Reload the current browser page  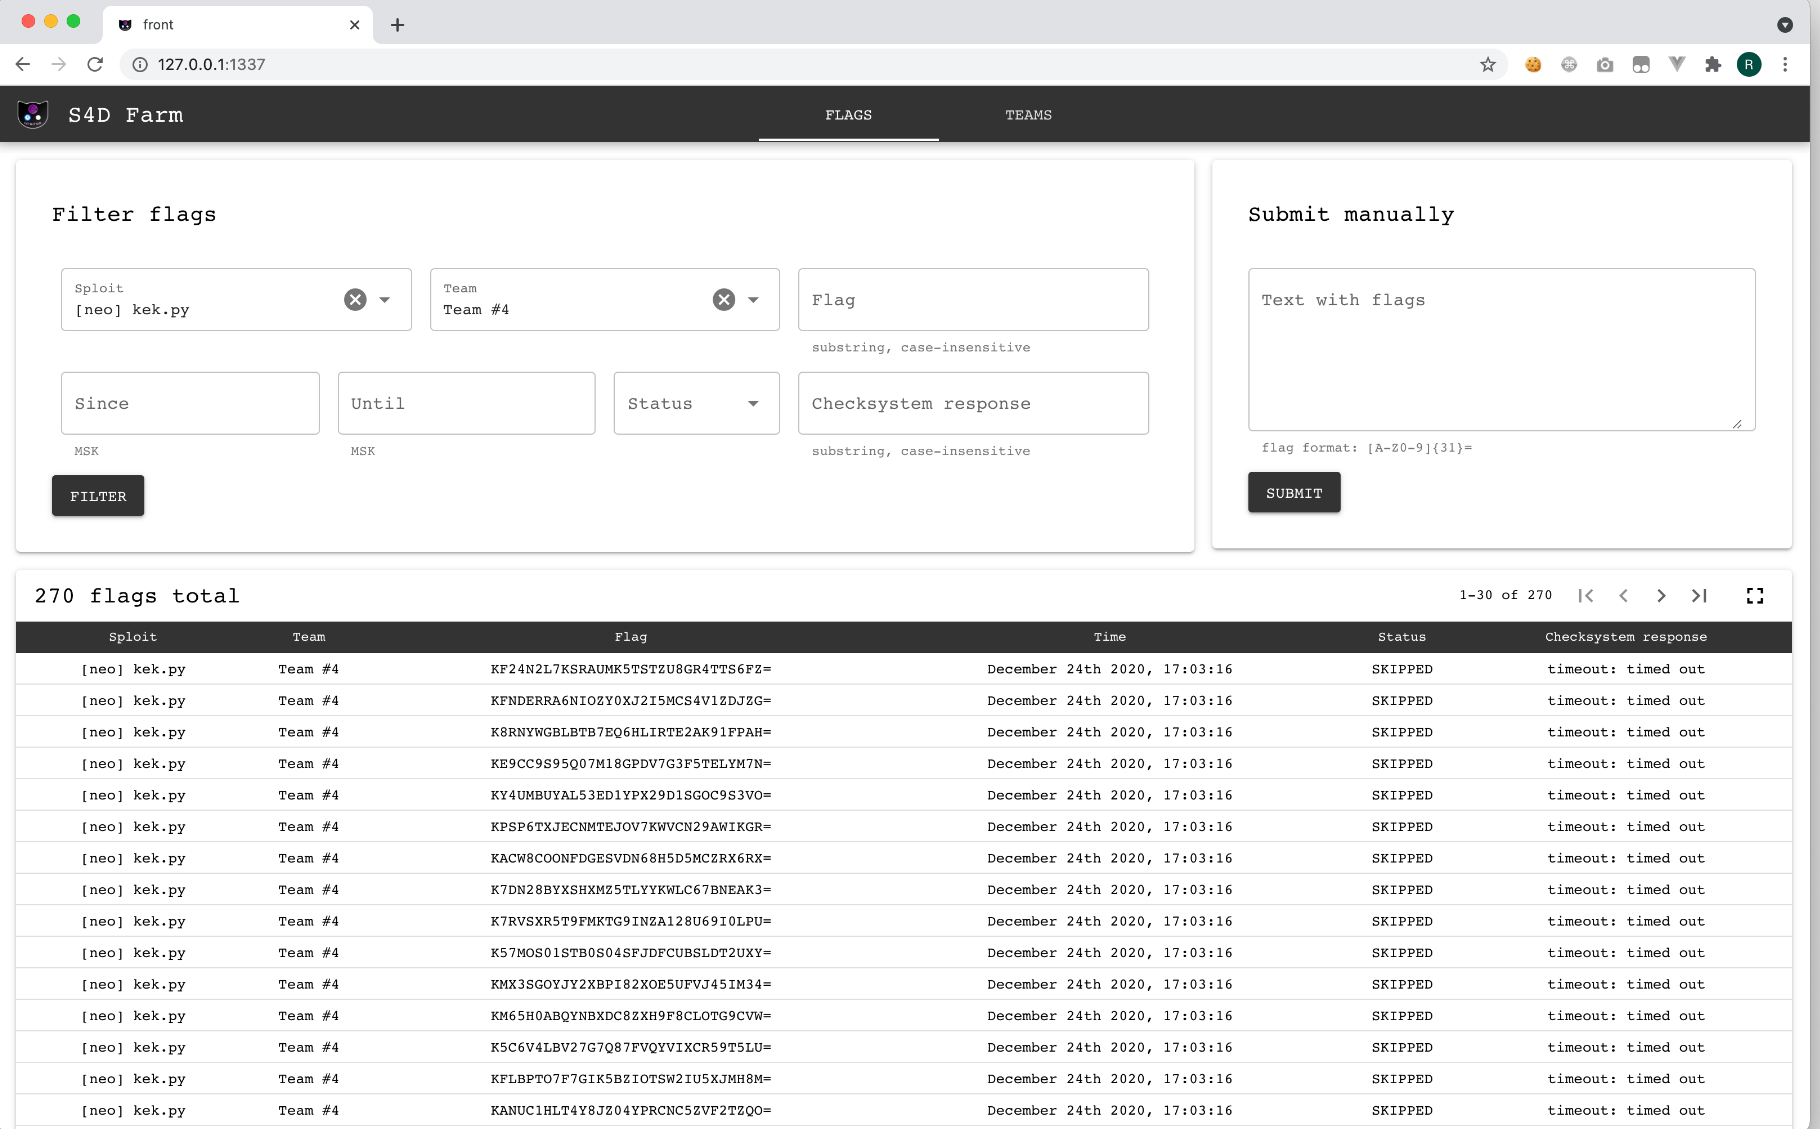click(x=95, y=65)
